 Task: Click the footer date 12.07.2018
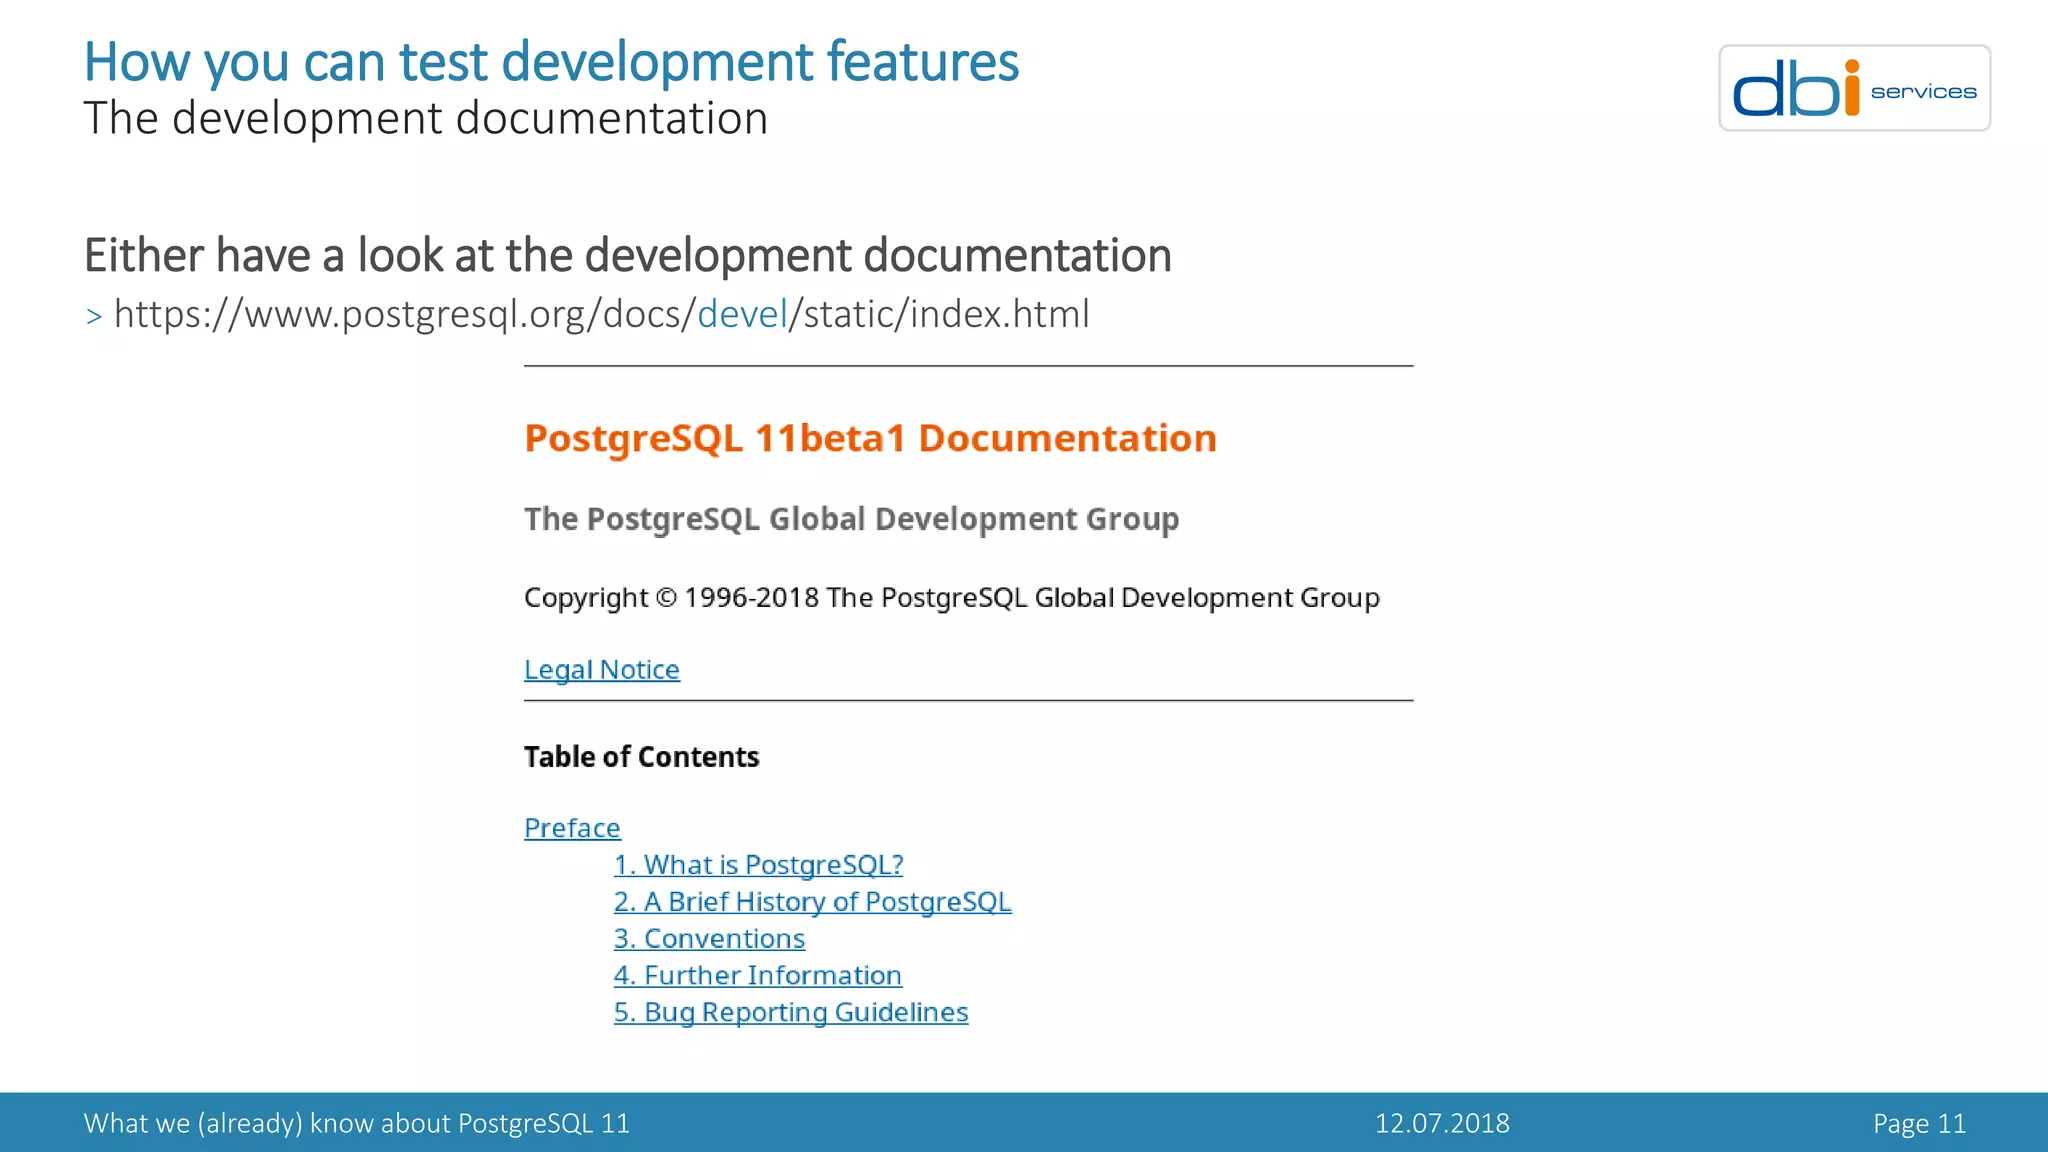(1442, 1123)
